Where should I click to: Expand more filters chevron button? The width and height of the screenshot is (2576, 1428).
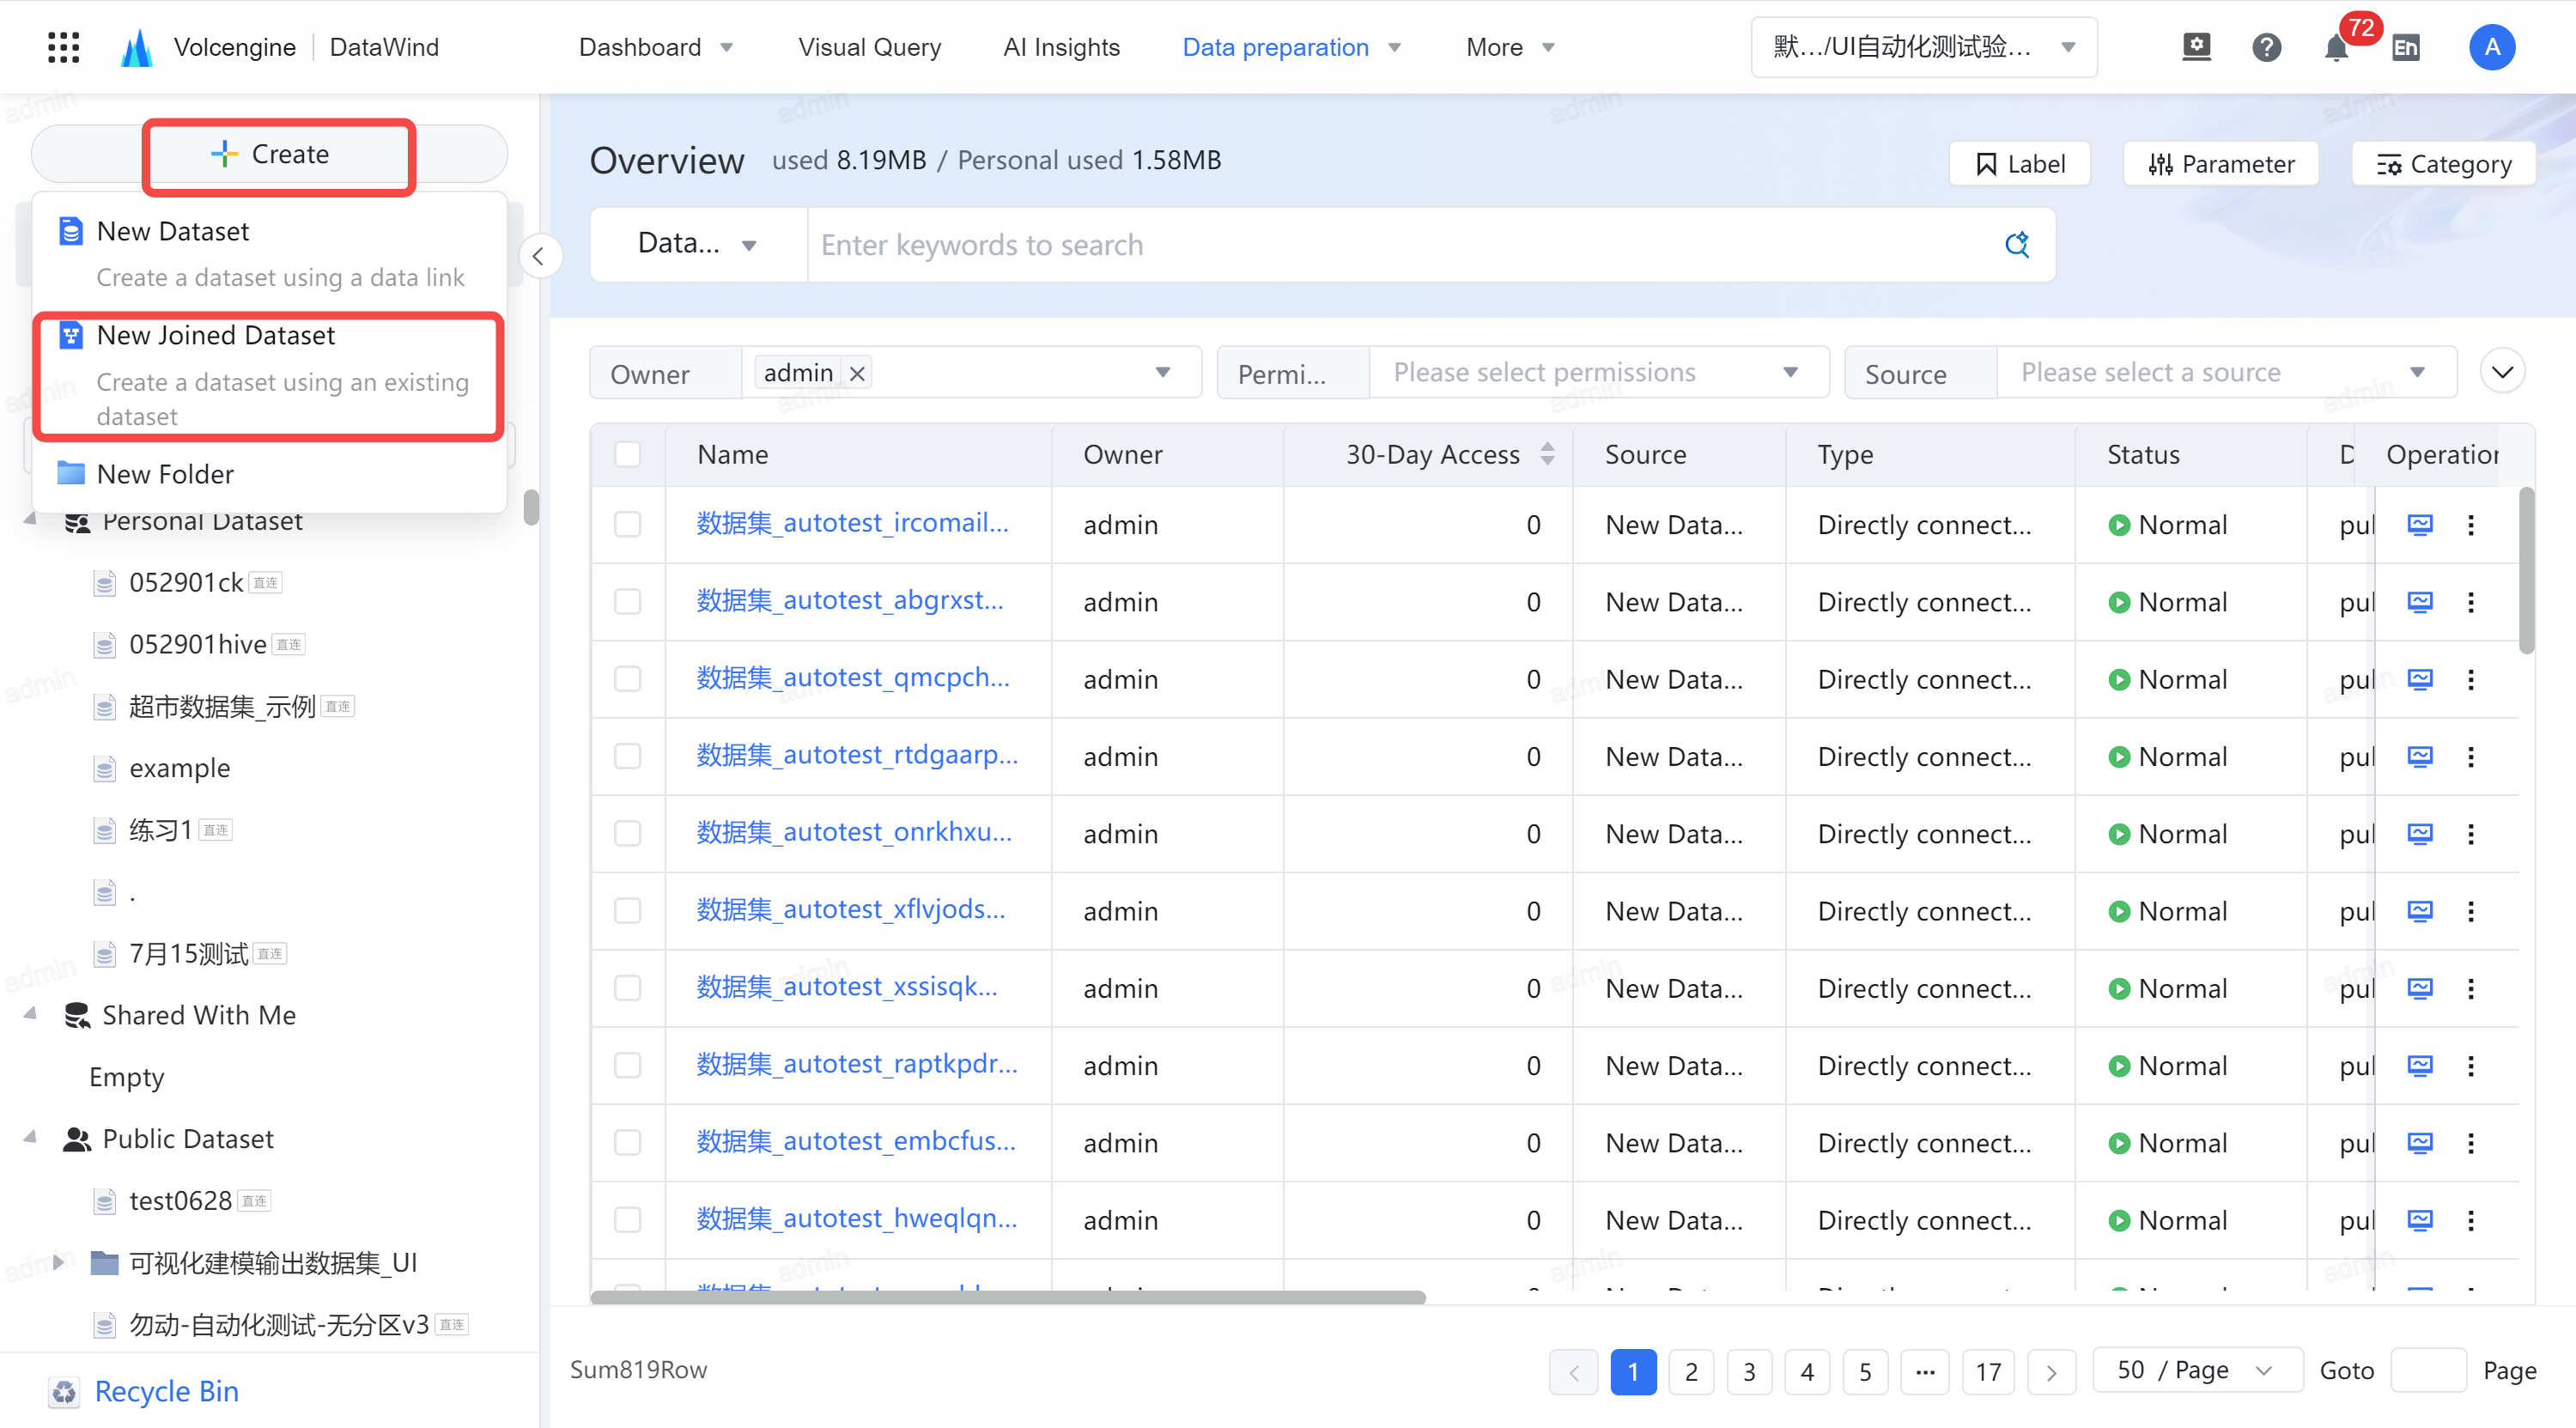pos(2503,372)
